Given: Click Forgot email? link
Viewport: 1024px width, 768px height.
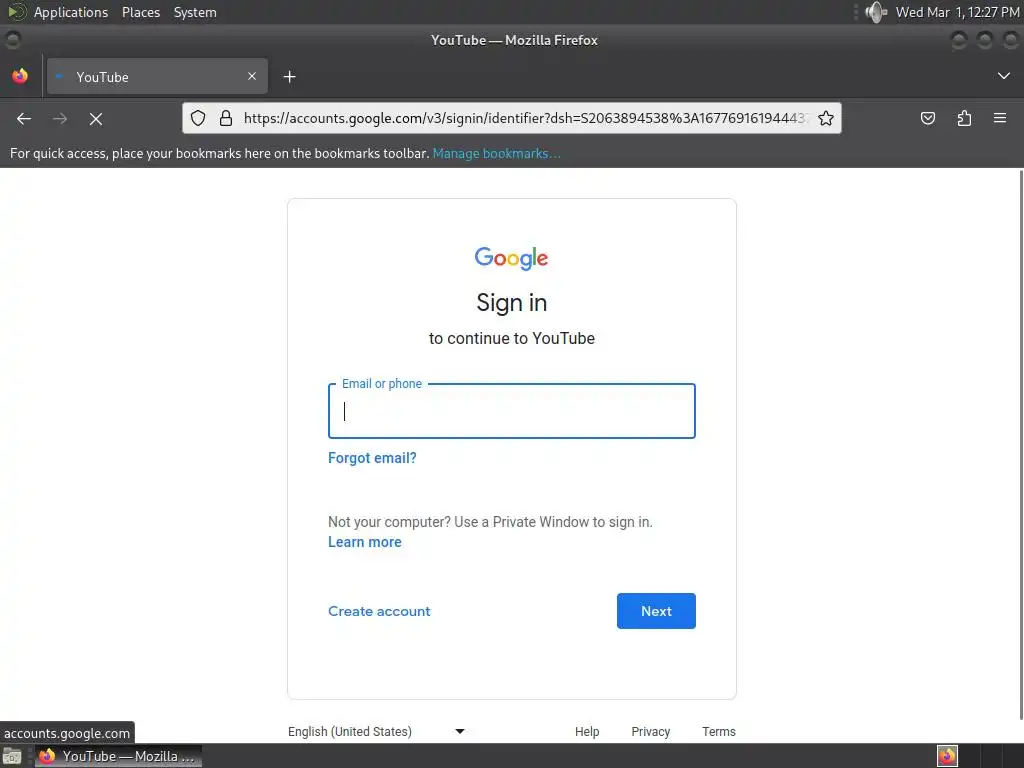Looking at the screenshot, I should pos(372,458).
